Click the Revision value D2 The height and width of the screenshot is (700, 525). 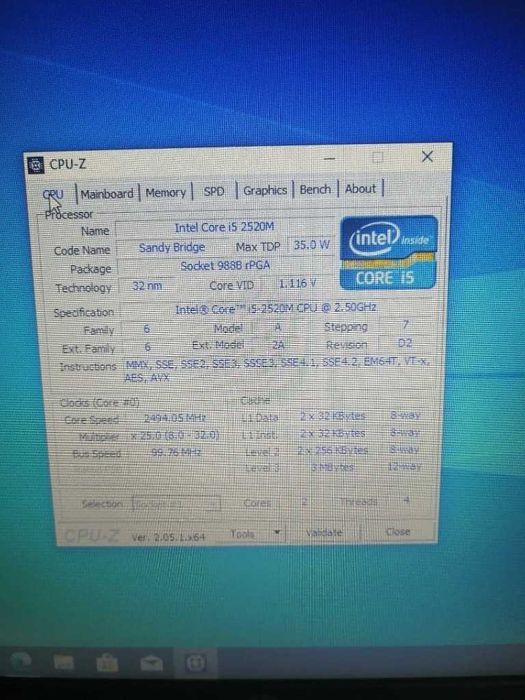404,343
